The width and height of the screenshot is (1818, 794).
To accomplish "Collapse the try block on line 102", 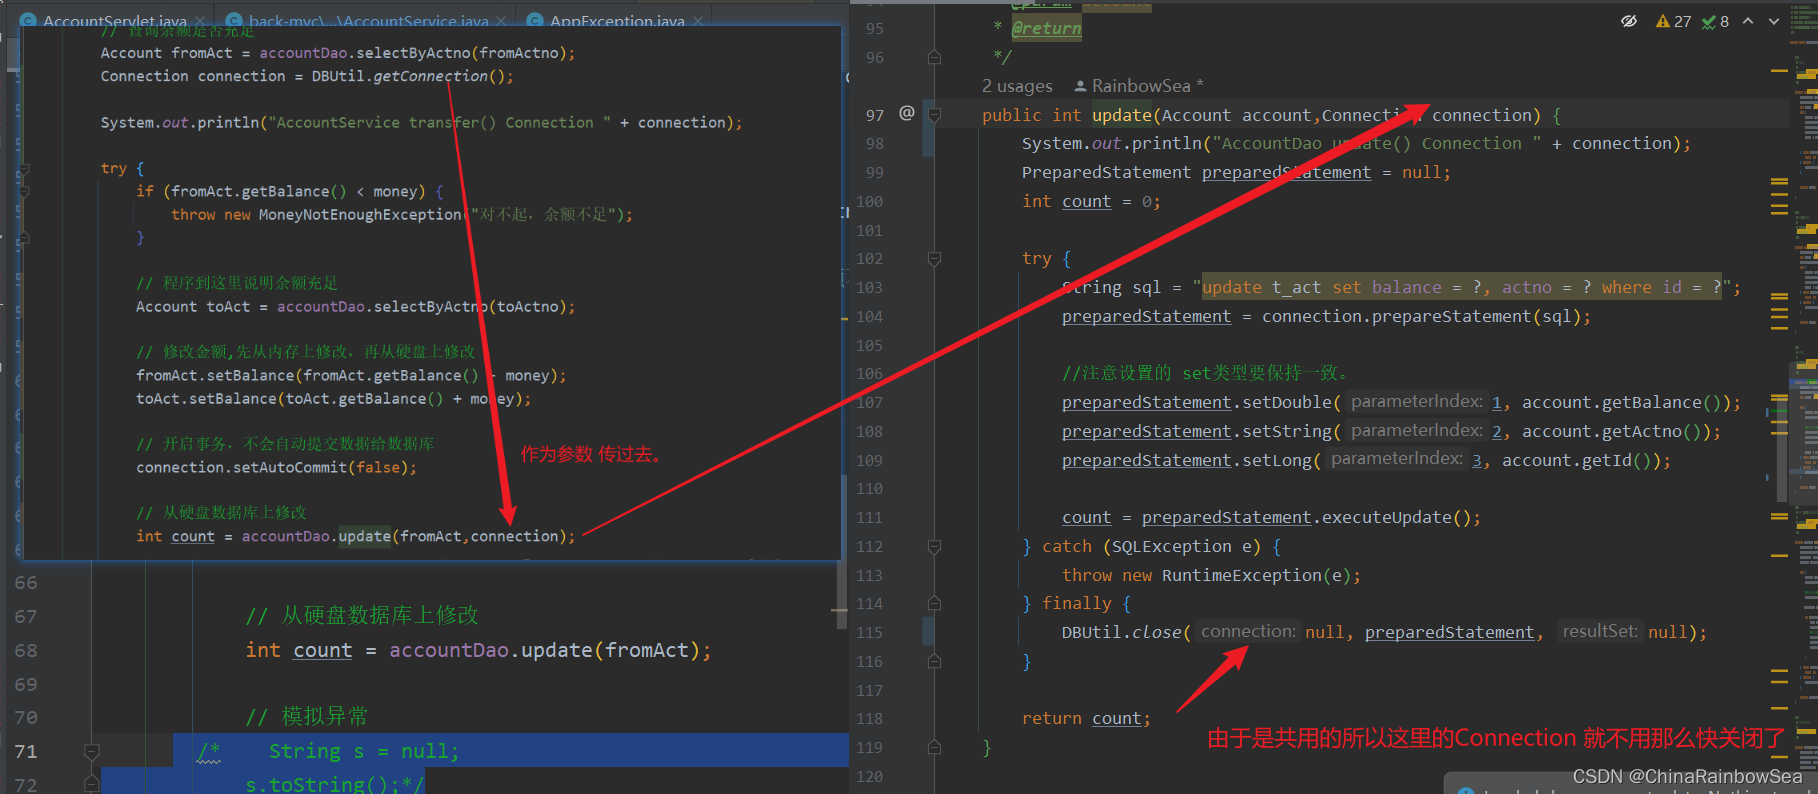I will coord(934,259).
